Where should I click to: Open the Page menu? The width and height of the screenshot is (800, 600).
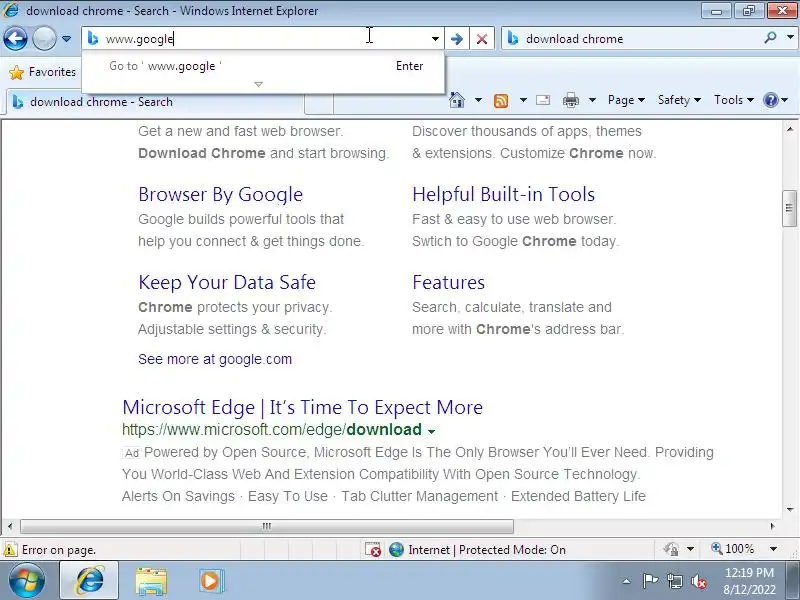[x=626, y=100]
